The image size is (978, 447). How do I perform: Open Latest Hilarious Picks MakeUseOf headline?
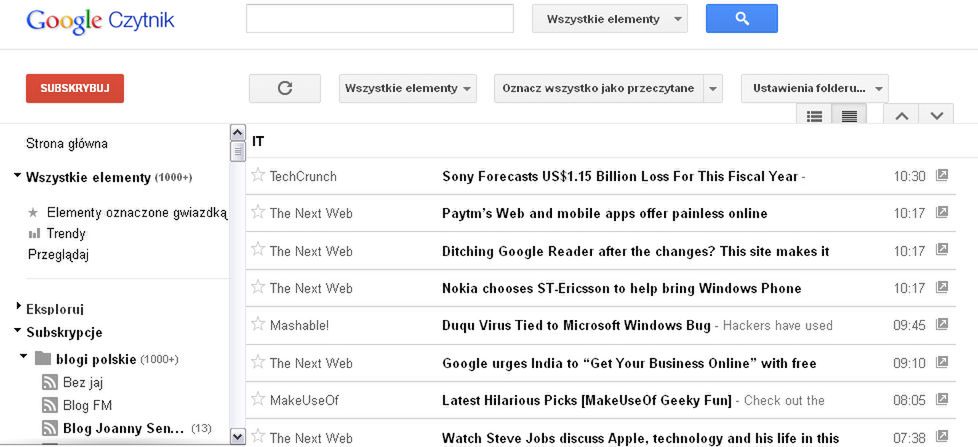(x=587, y=400)
